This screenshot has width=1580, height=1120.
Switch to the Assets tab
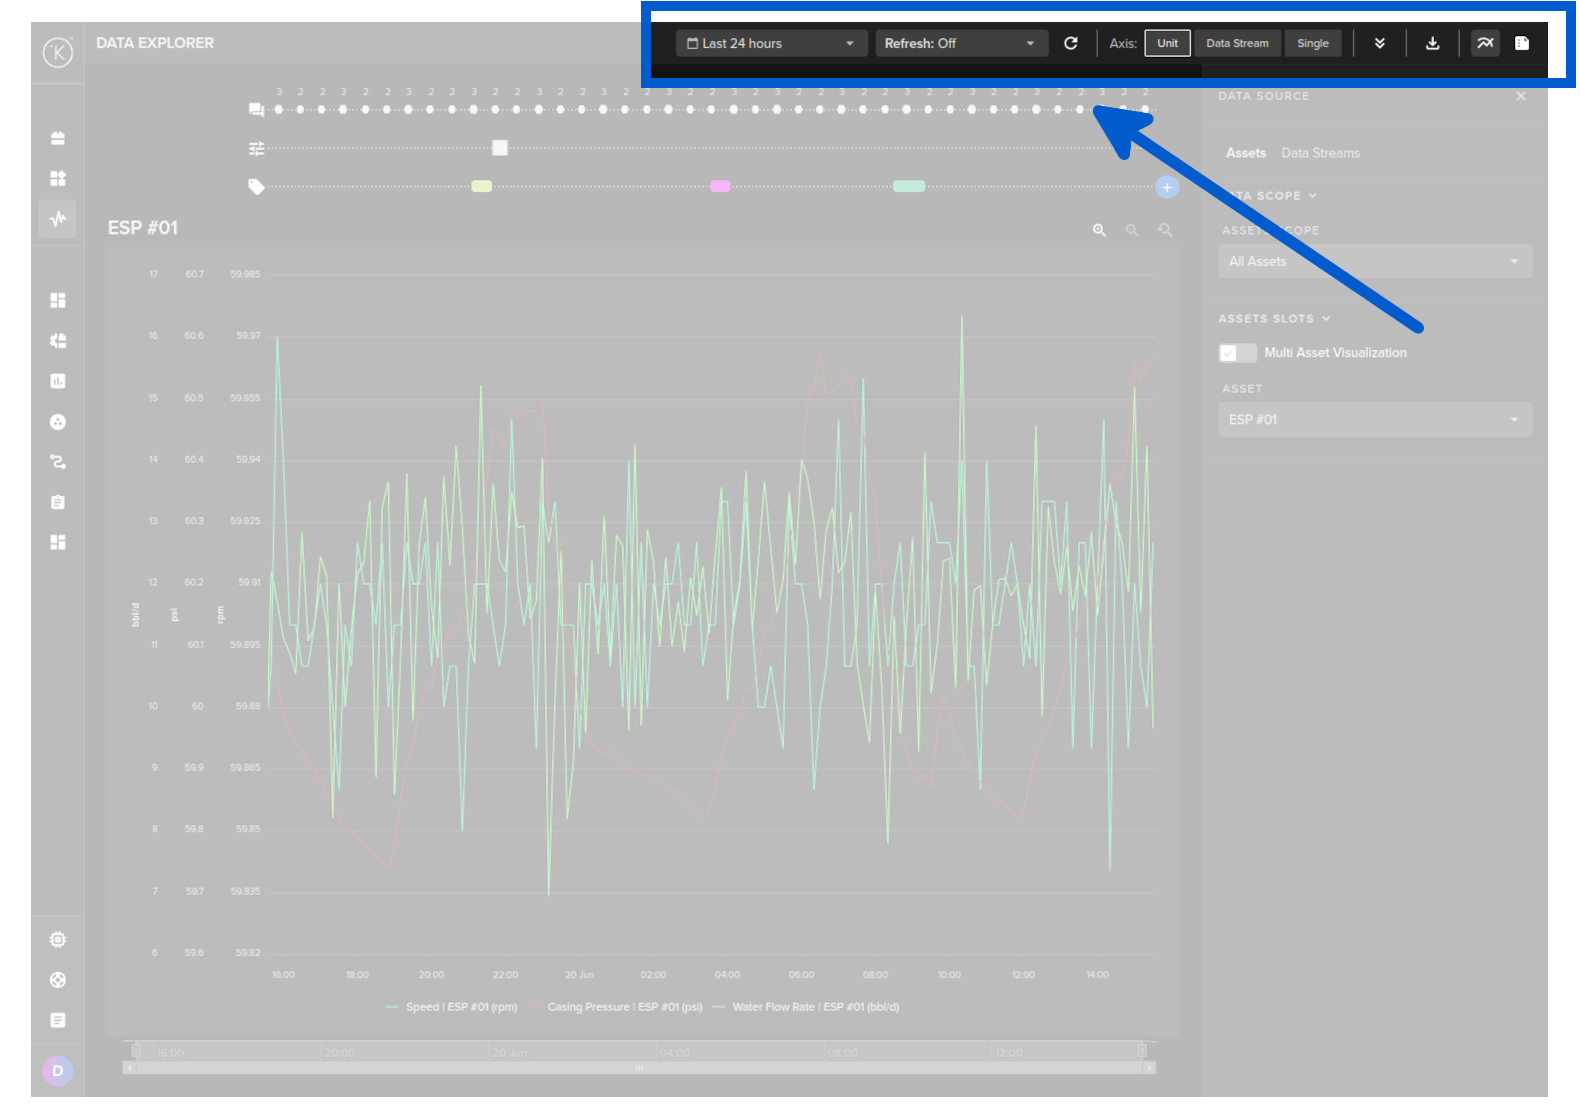[1245, 153]
